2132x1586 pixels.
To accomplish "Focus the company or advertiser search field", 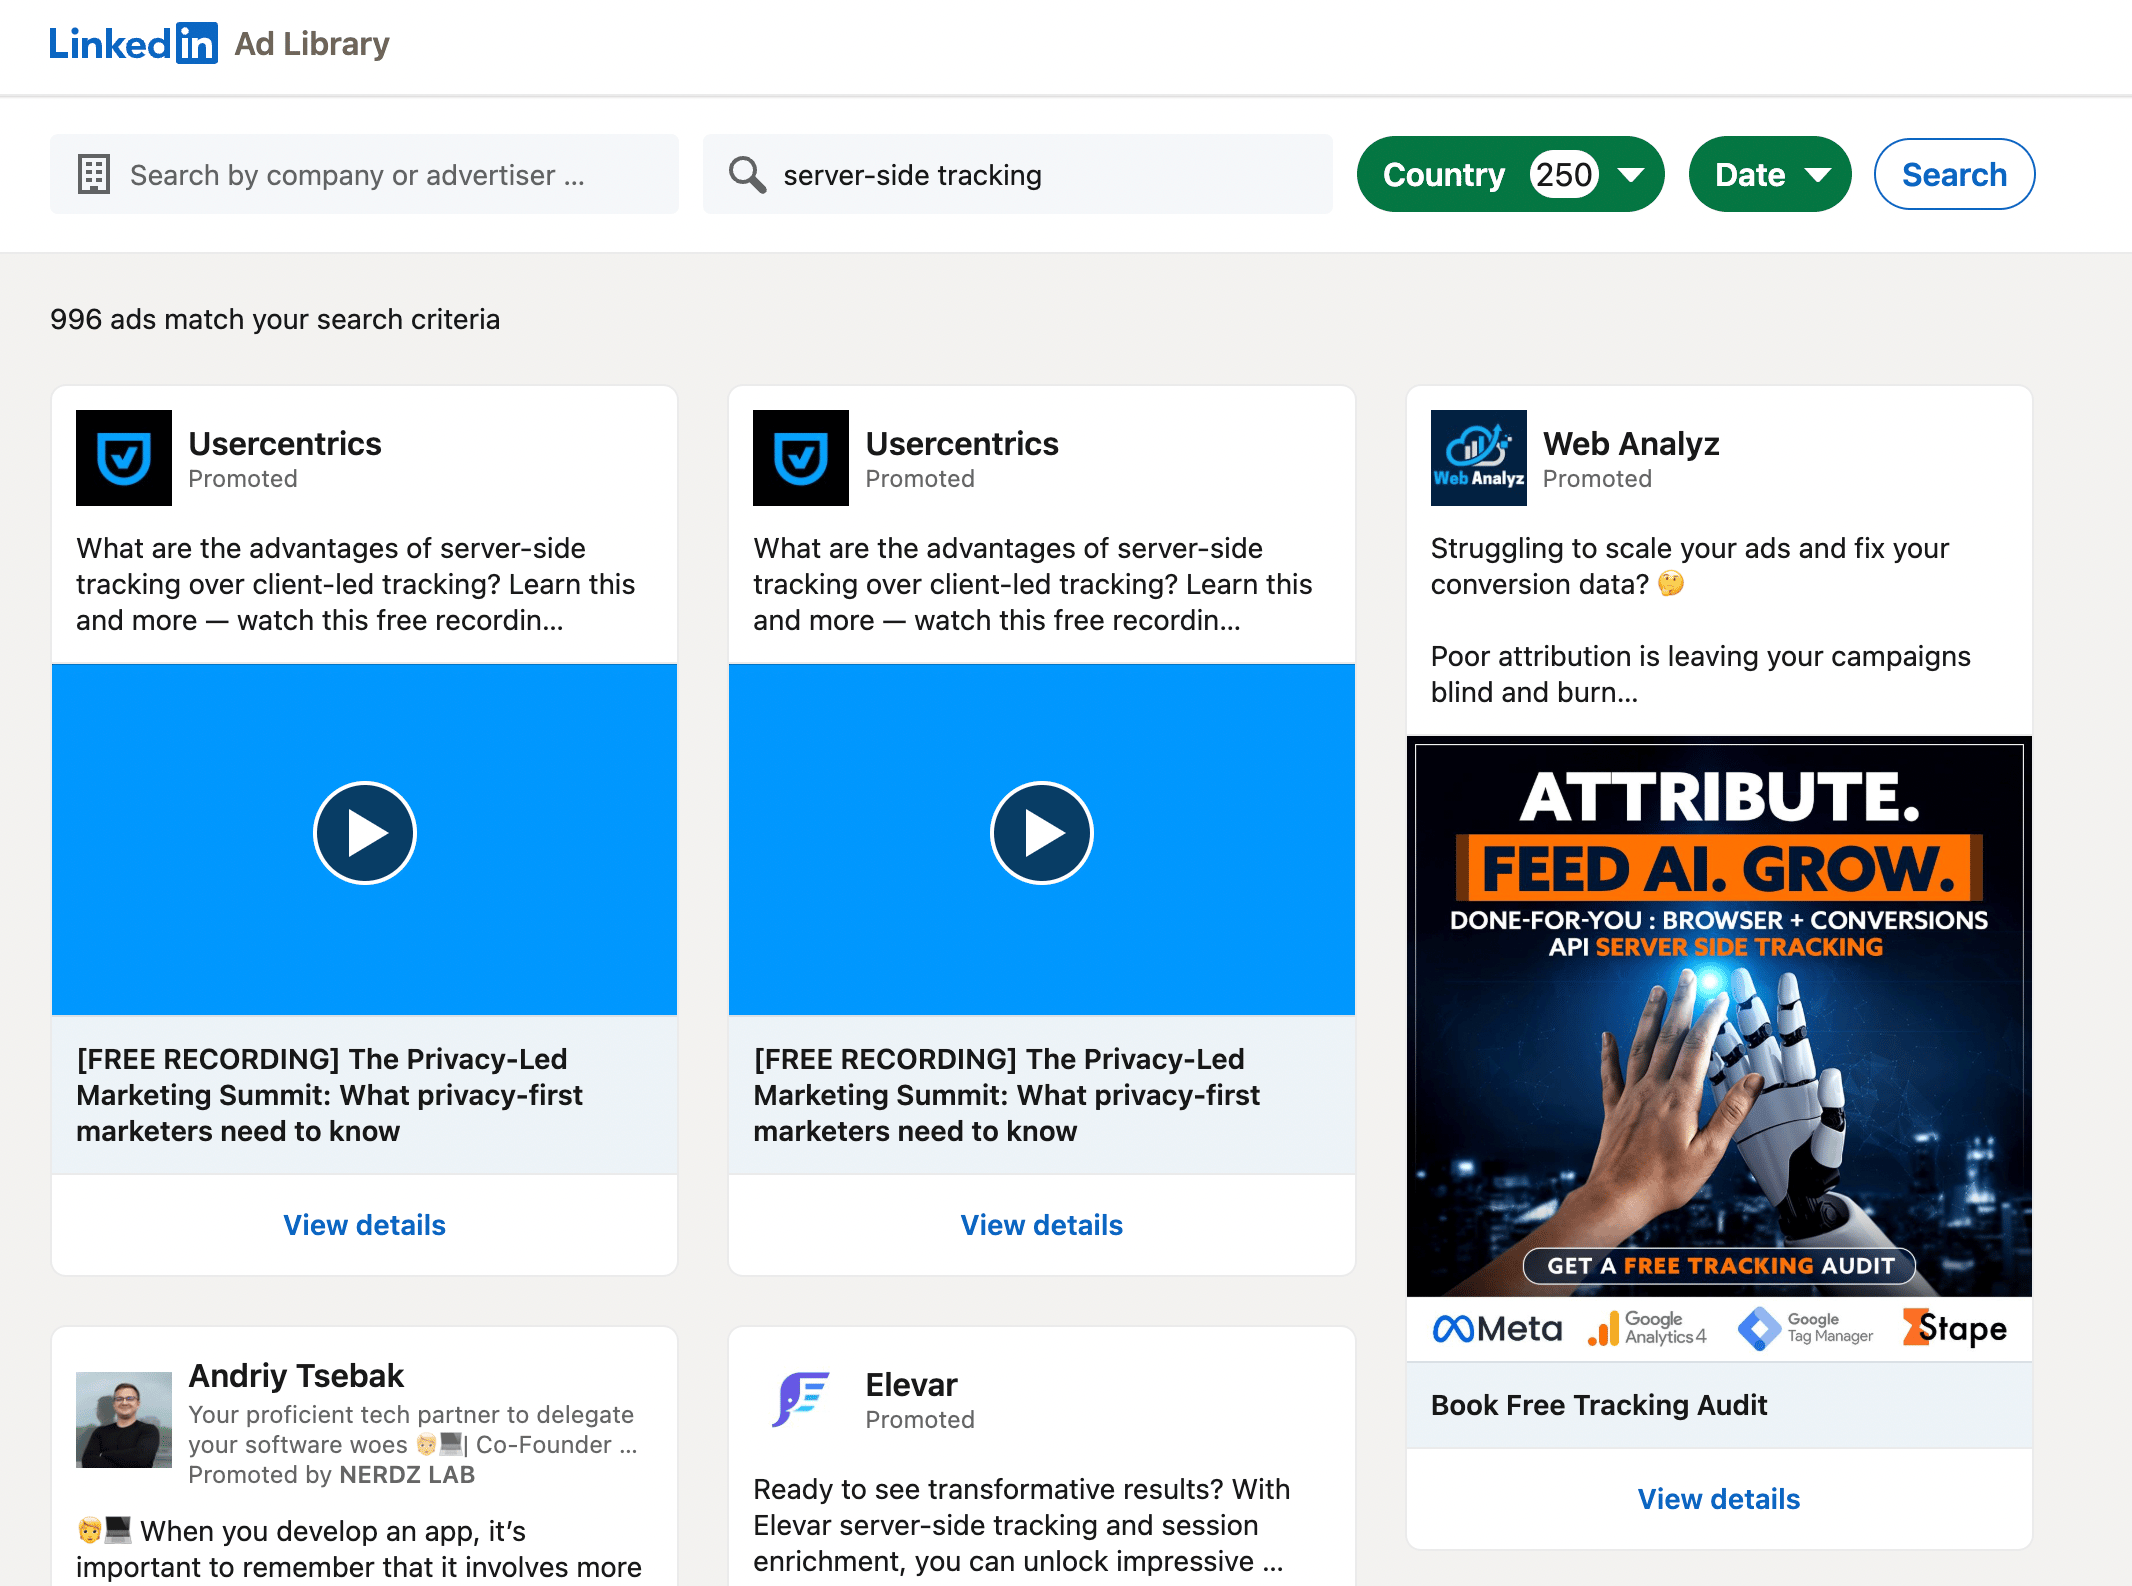I will (x=364, y=174).
